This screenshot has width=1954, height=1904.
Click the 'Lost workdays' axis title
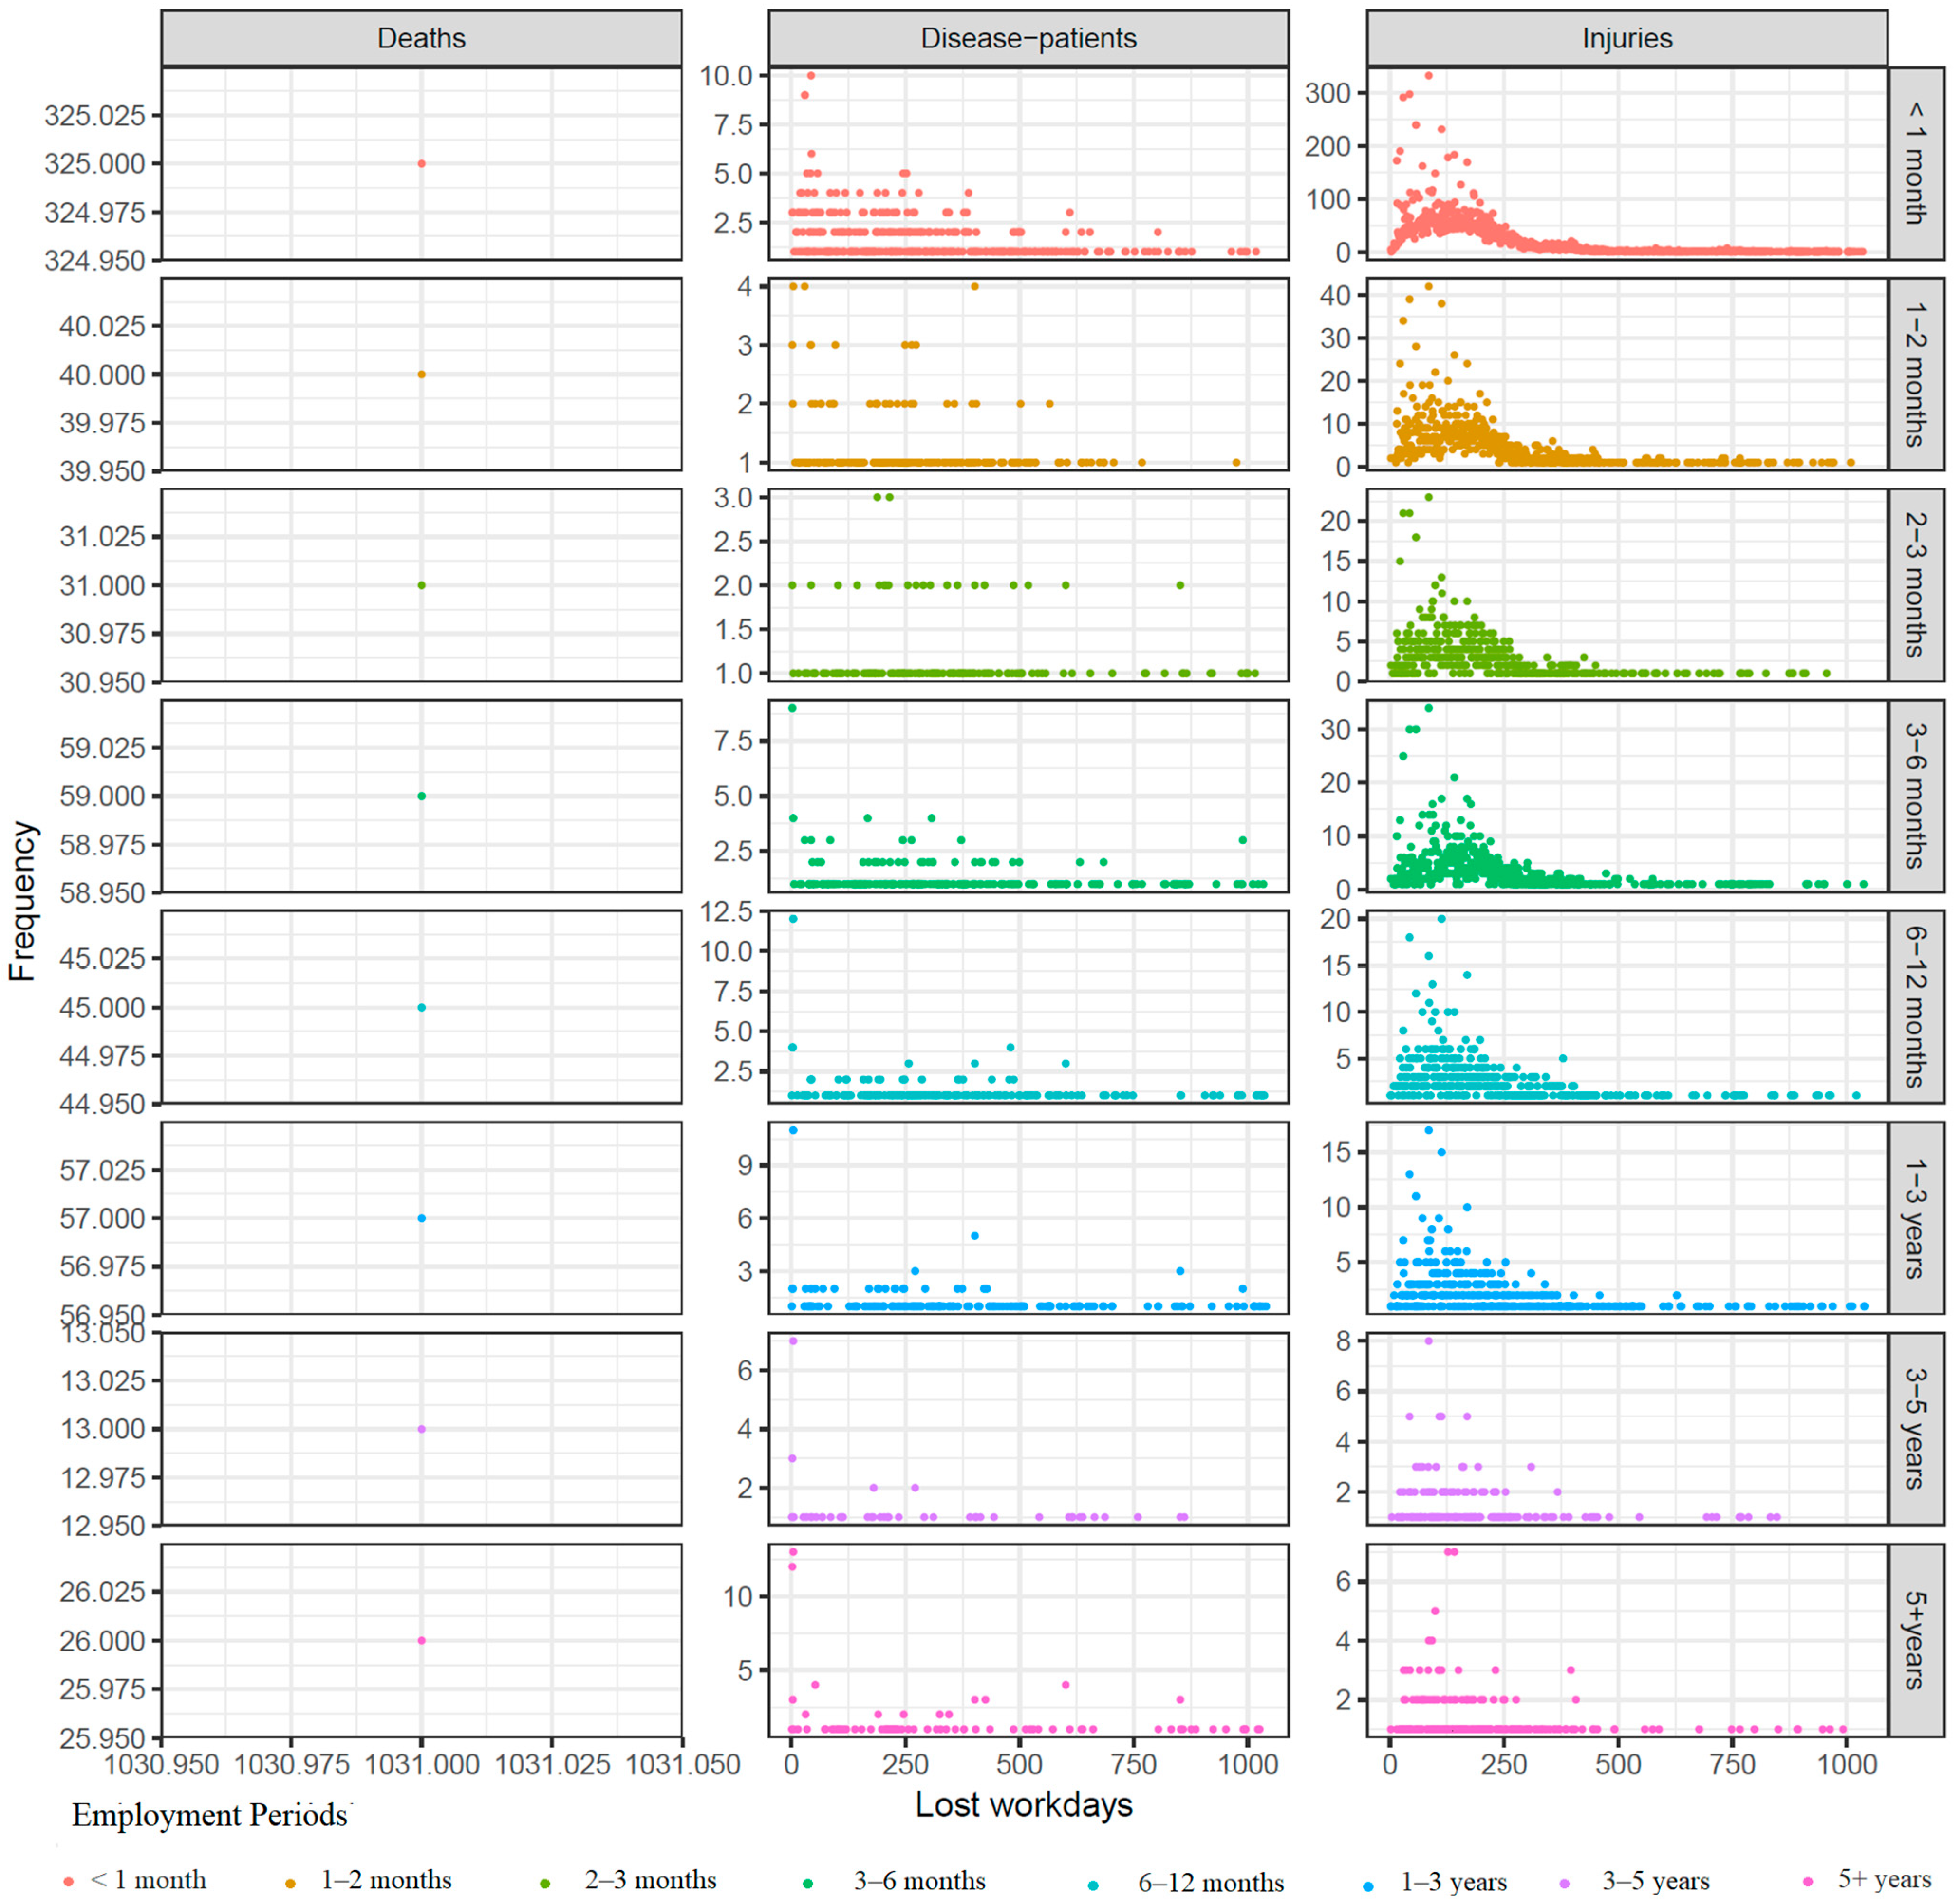pyautogui.click(x=1024, y=1805)
